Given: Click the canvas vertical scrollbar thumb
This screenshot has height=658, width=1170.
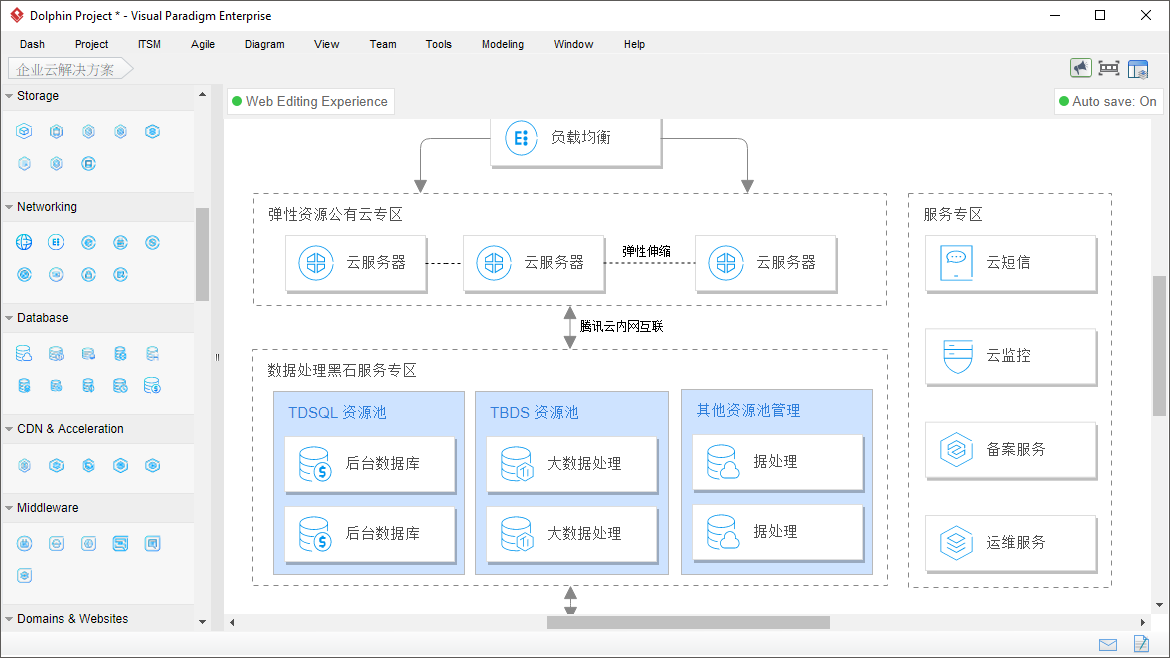Looking at the screenshot, I should click(x=1159, y=346).
